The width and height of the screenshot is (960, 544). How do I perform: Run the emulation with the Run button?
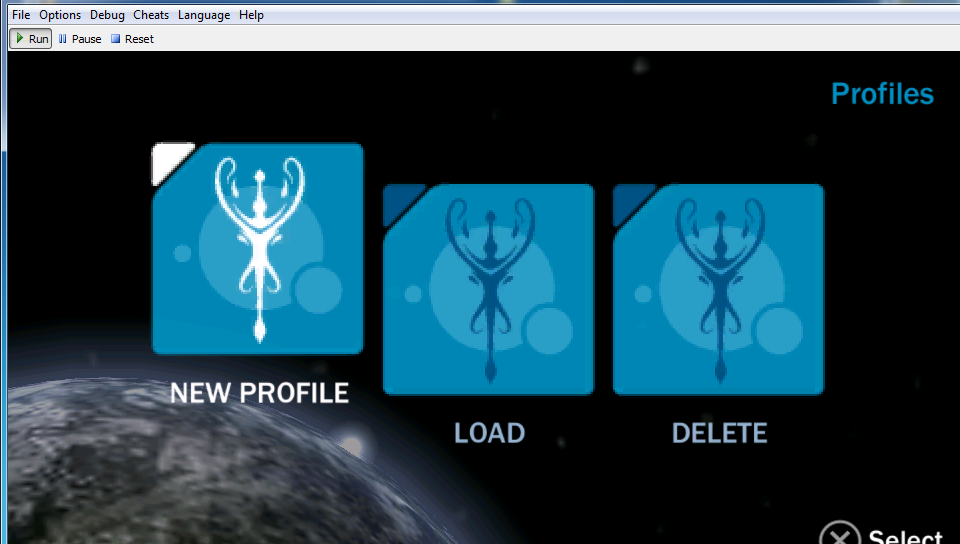coord(31,39)
